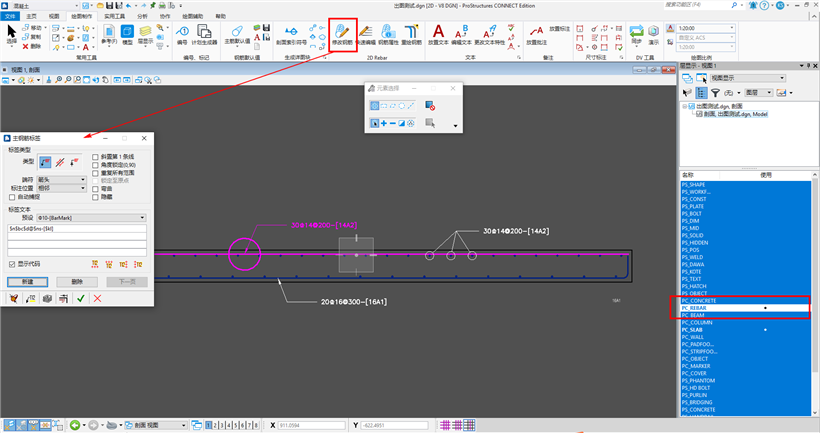
Task: Click the filter funnel icon in layer panel
Action: 715,91
